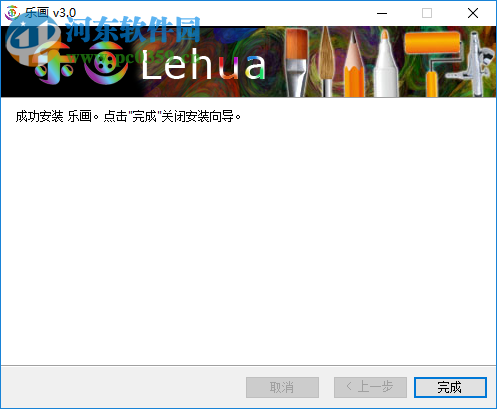Image resolution: width=497 pixels, height=409 pixels.
Task: Click the 河东软件园 watermark text
Action: click(x=133, y=29)
